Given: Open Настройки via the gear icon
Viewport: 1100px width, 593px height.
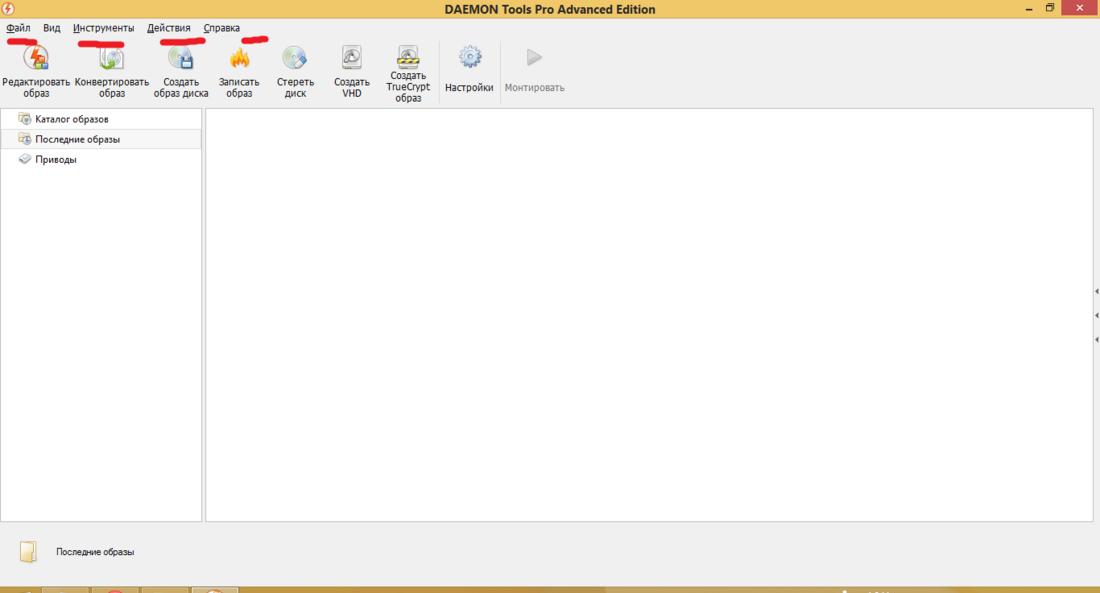Looking at the screenshot, I should pos(469,59).
